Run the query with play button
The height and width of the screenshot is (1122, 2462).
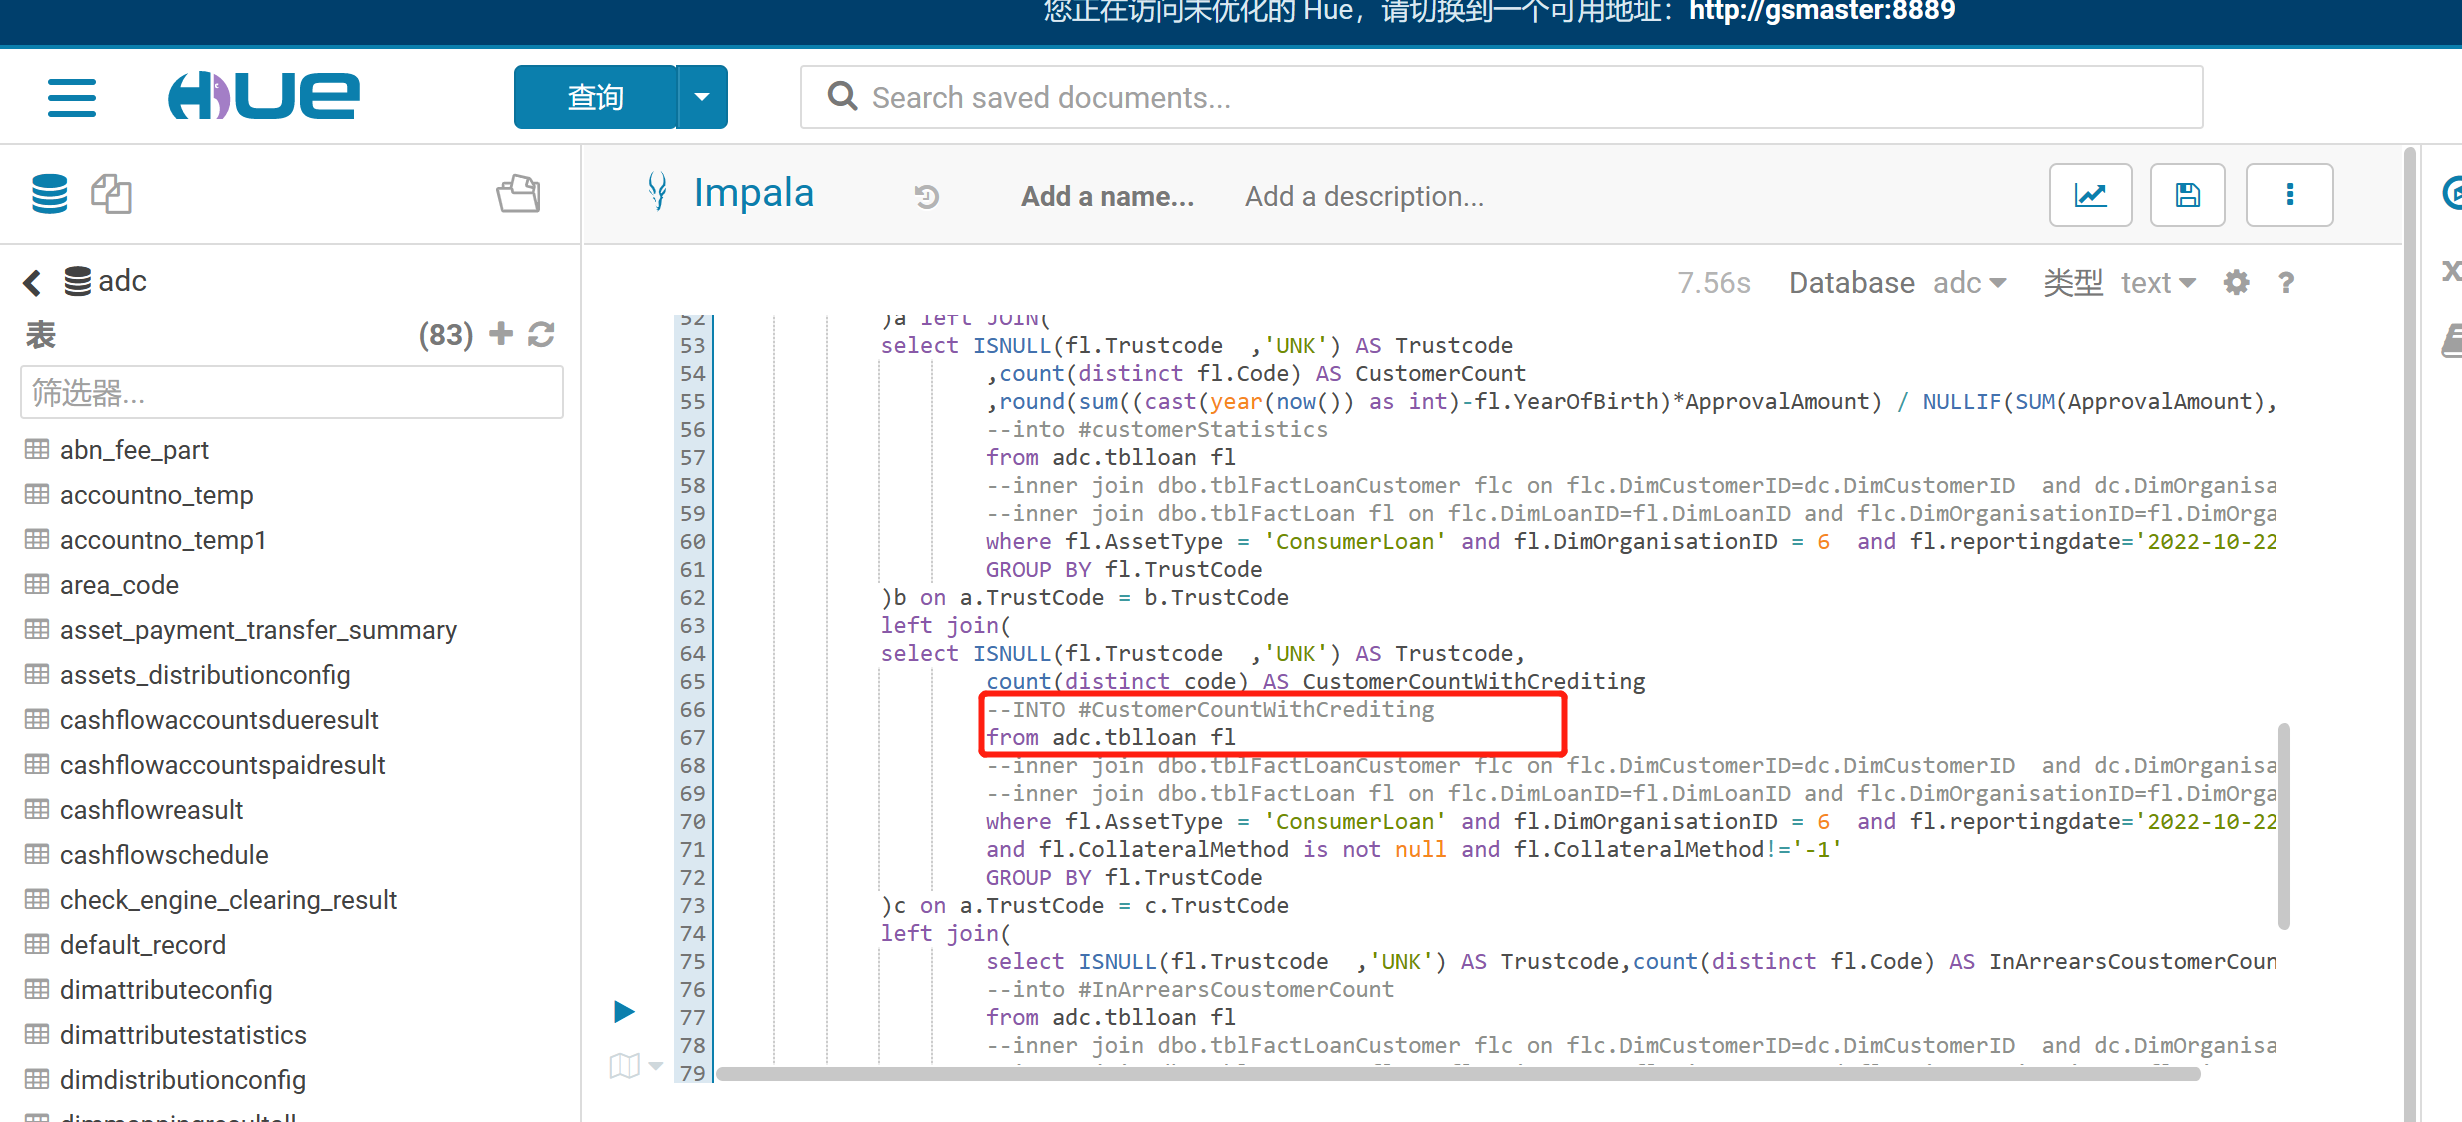[x=624, y=1011]
